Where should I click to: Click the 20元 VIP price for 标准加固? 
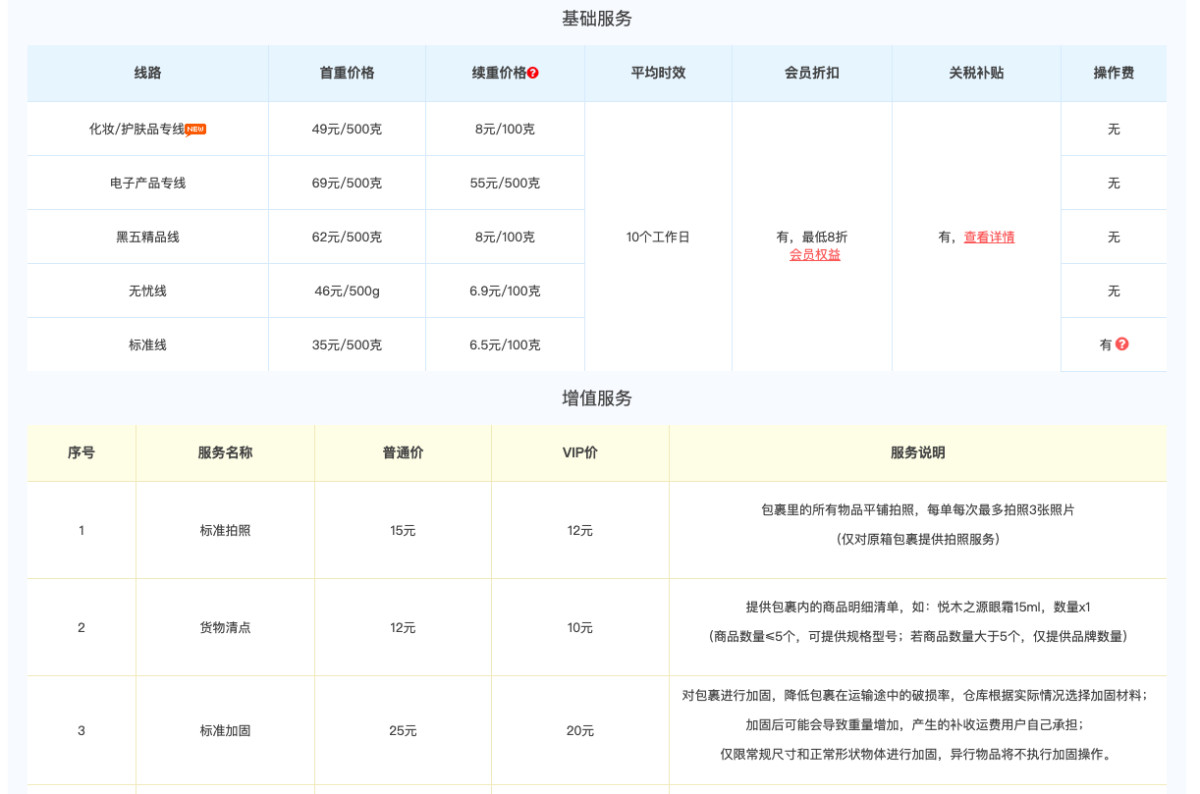(580, 730)
